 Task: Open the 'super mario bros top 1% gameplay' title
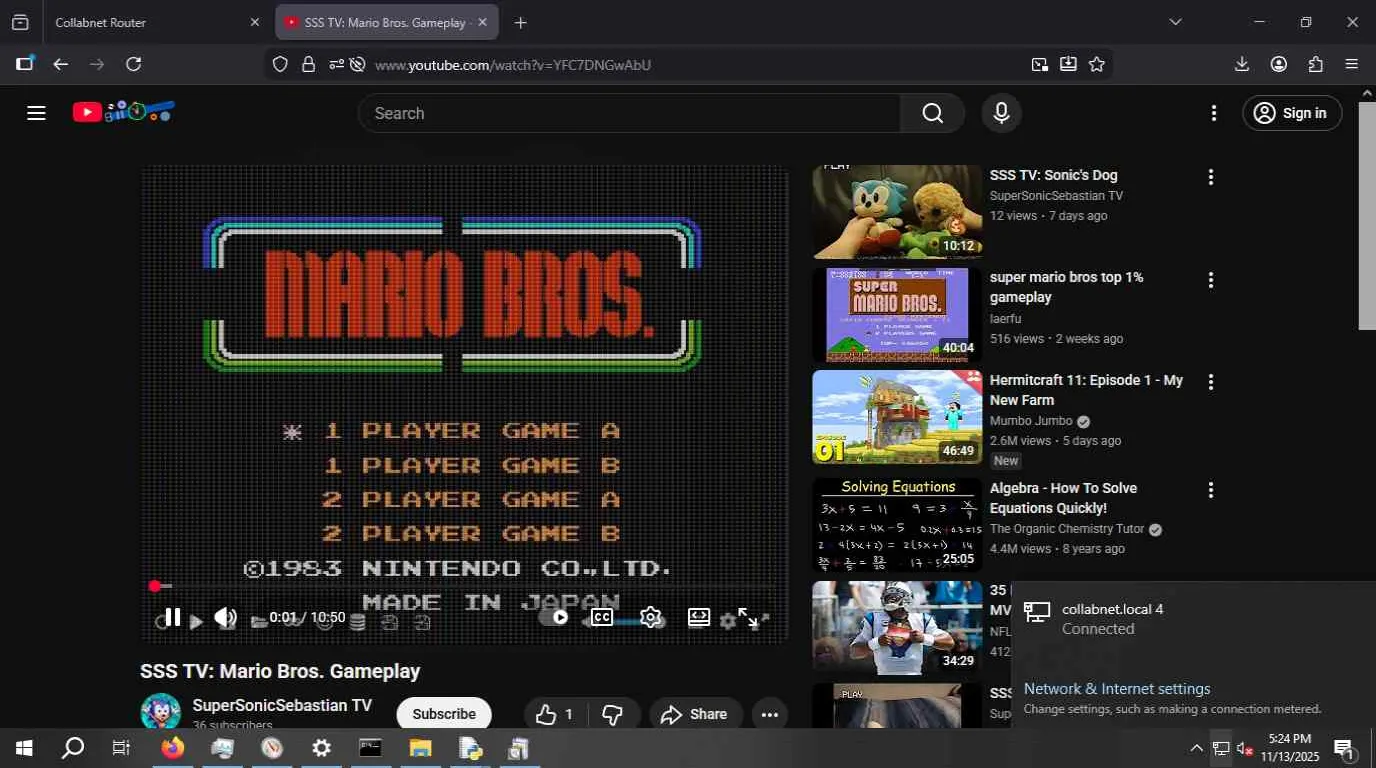[1066, 287]
